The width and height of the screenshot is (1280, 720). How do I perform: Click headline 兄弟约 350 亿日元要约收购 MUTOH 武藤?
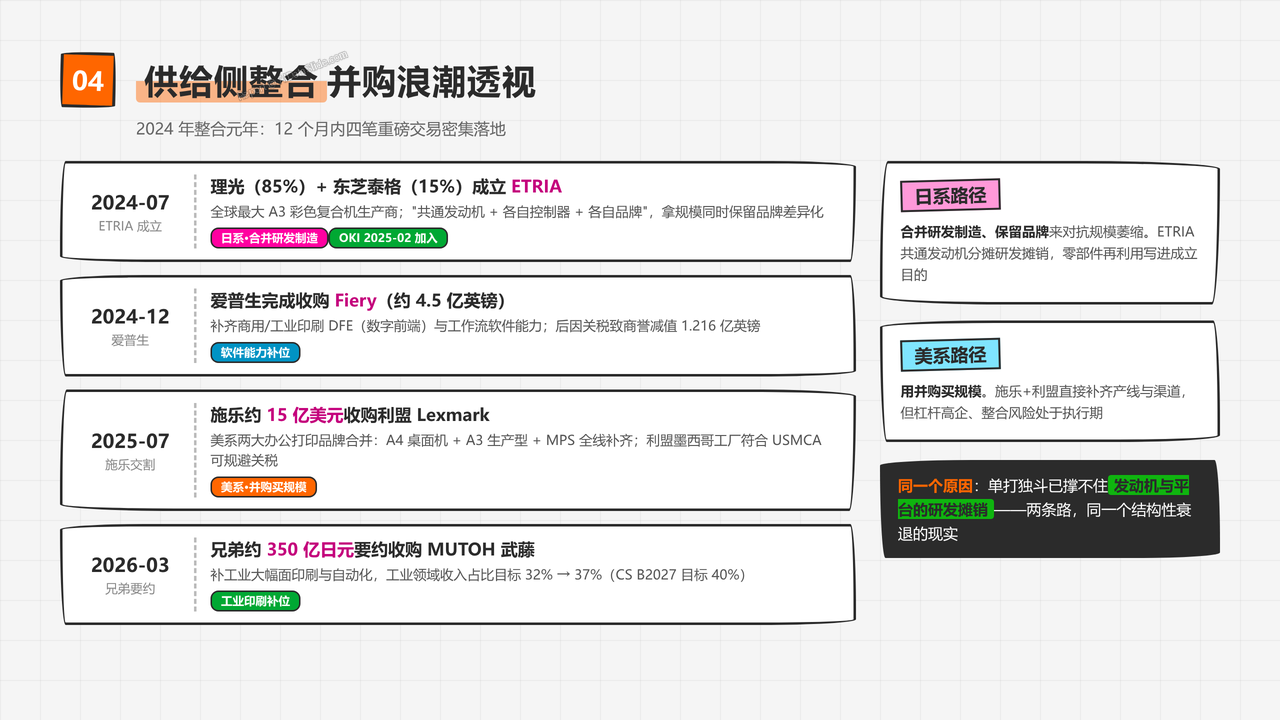(372, 549)
